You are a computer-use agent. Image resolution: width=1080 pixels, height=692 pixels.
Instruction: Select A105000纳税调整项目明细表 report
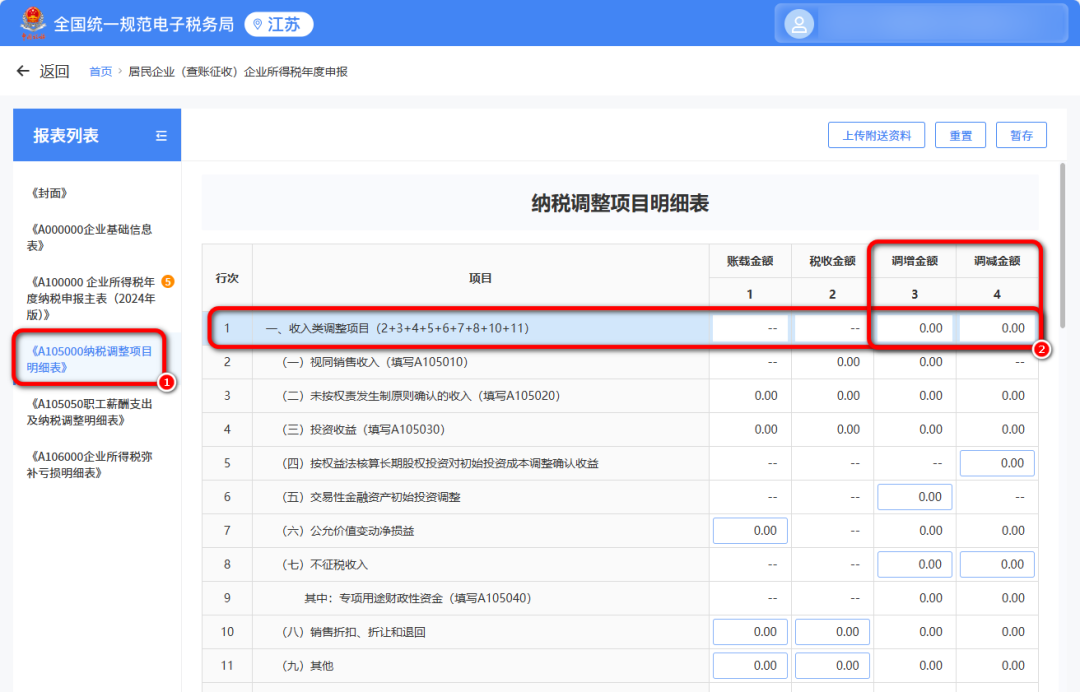point(90,359)
